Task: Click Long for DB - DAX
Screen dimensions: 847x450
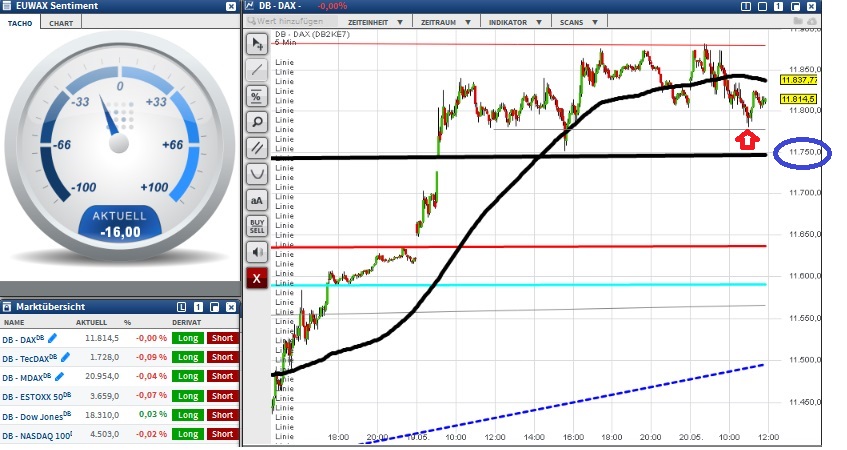Action: click(188, 338)
